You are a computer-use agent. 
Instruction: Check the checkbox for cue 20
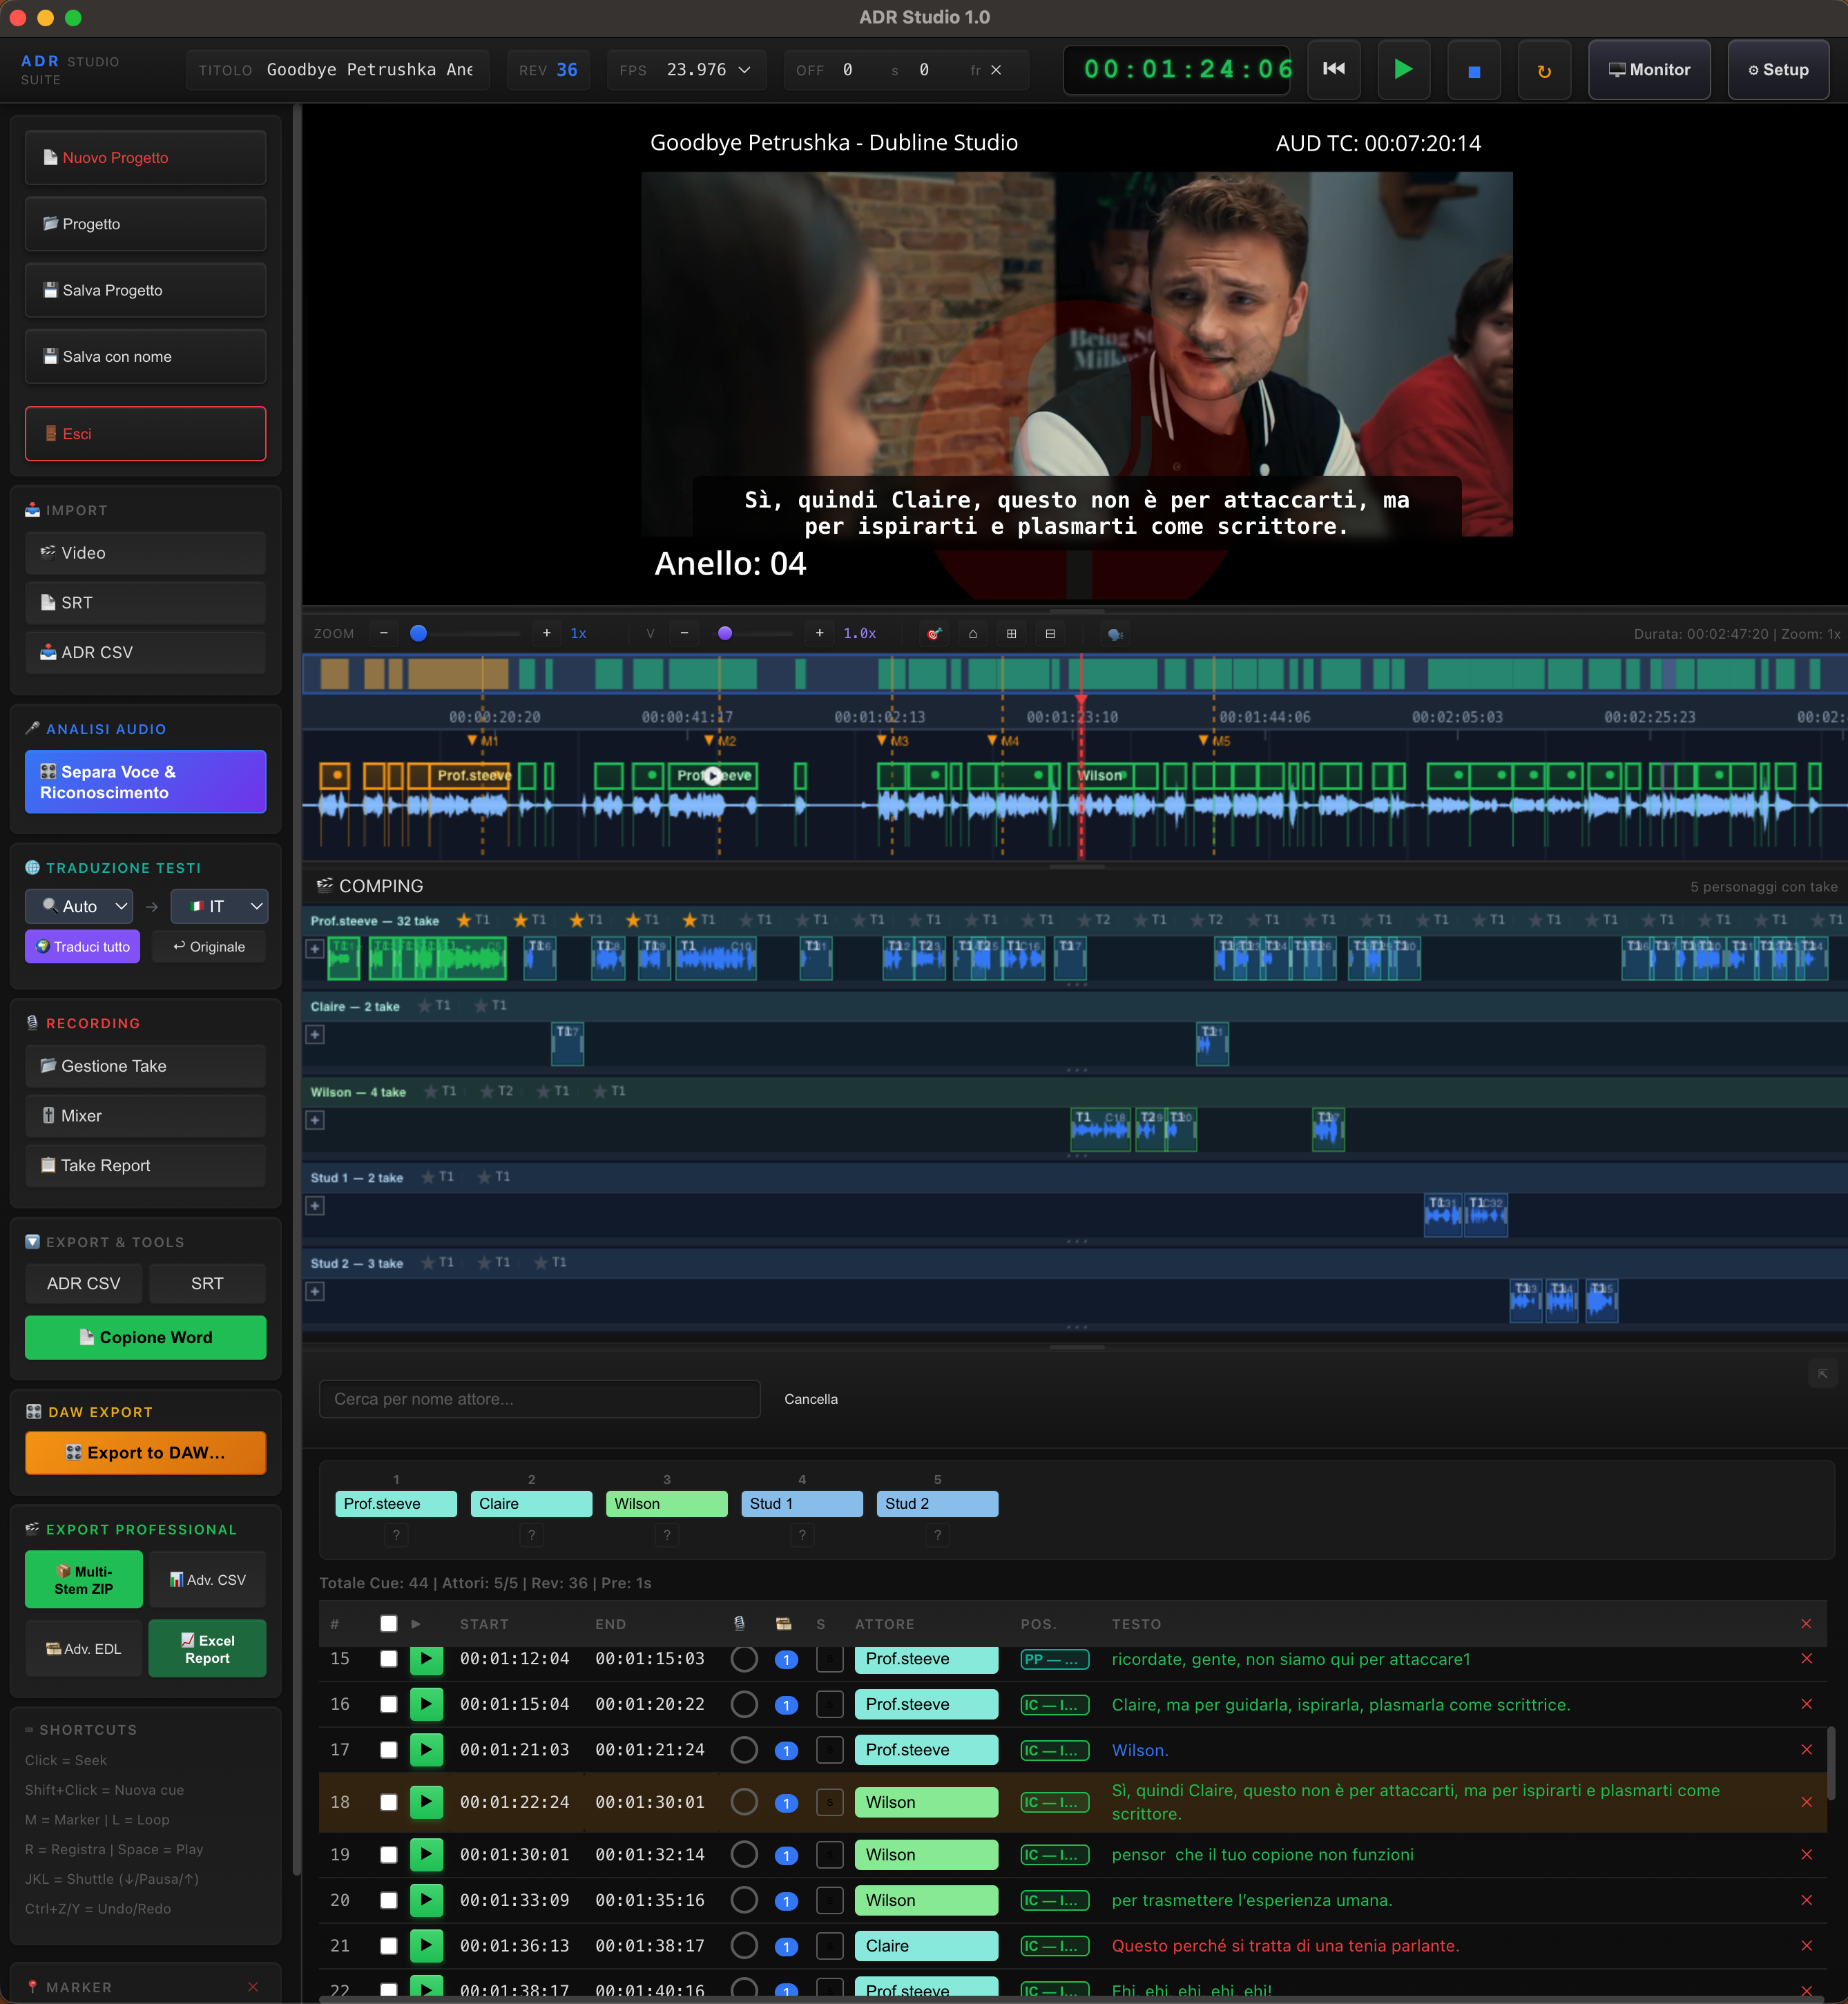389,1900
